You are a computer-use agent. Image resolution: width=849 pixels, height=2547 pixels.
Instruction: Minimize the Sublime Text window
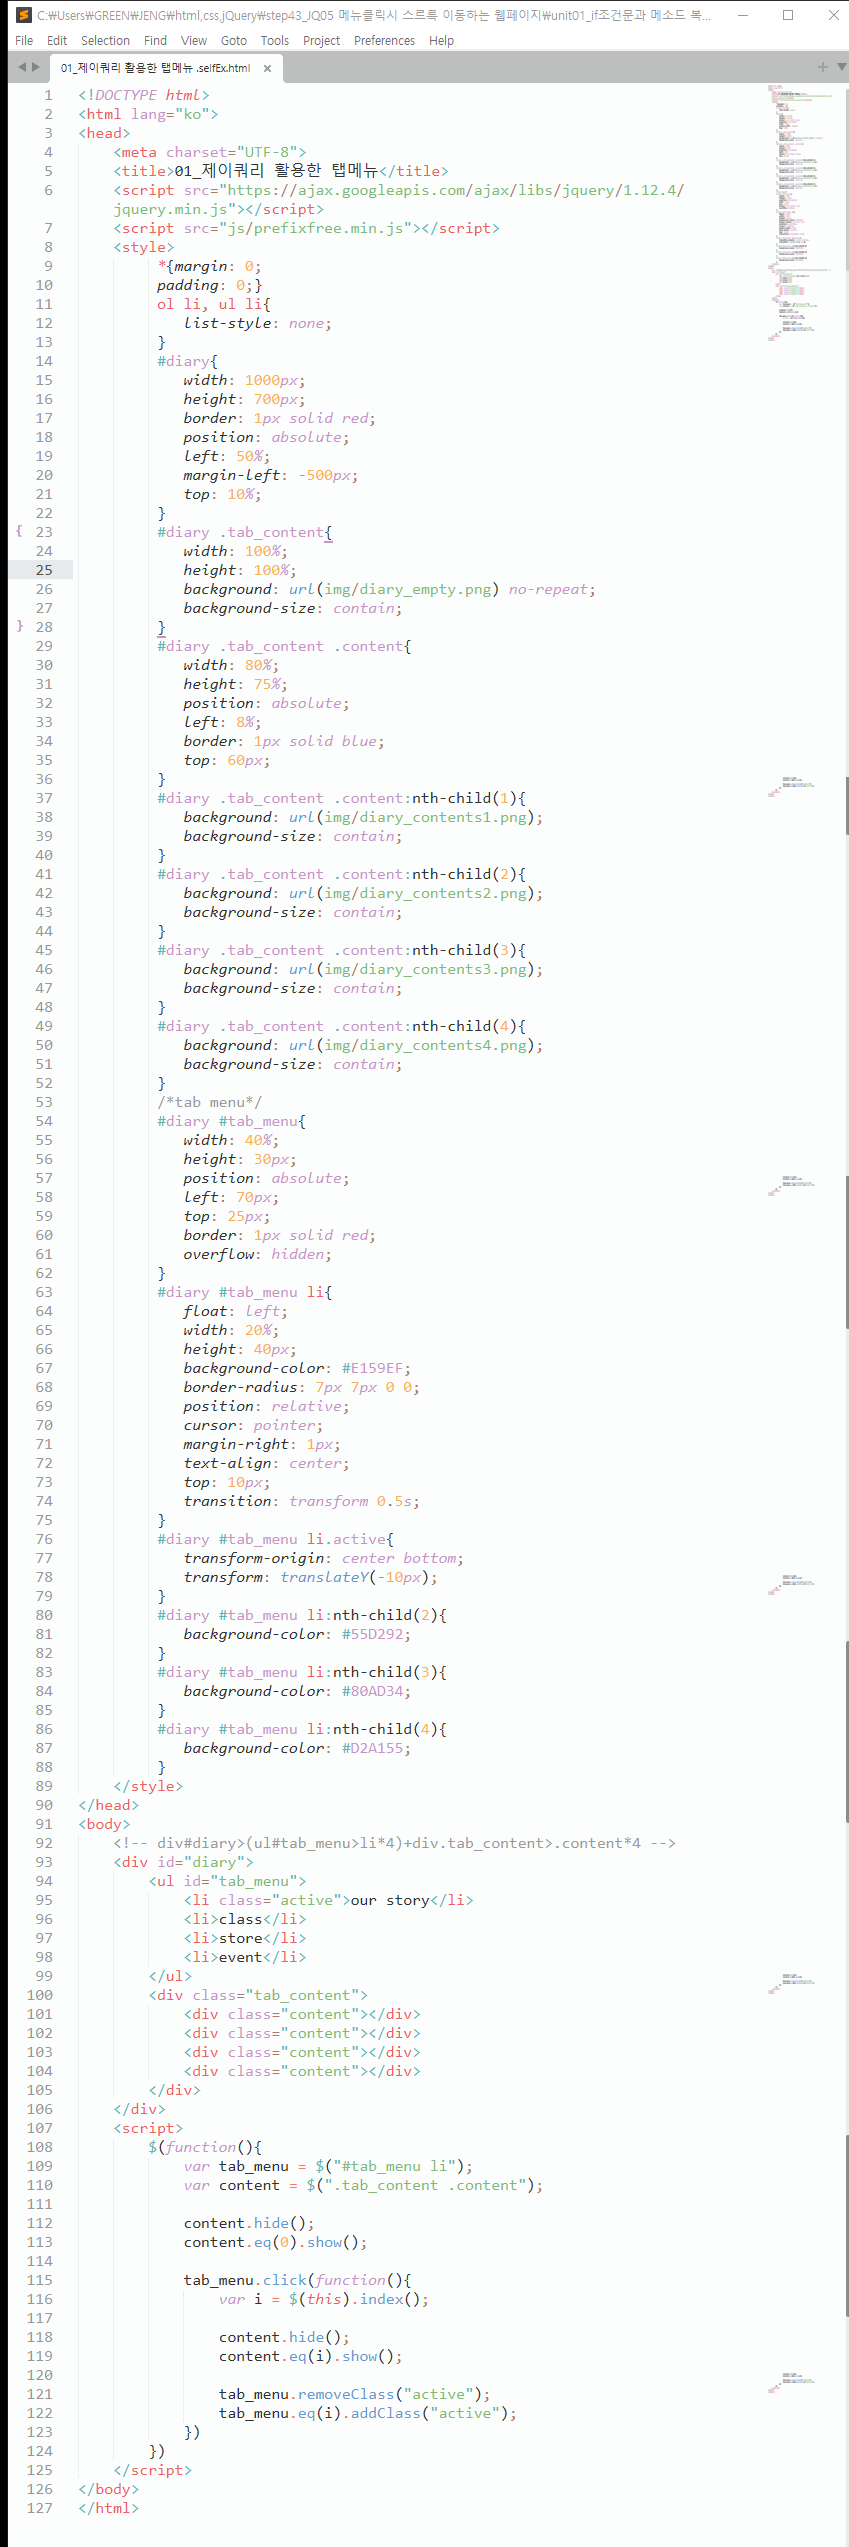coord(742,15)
